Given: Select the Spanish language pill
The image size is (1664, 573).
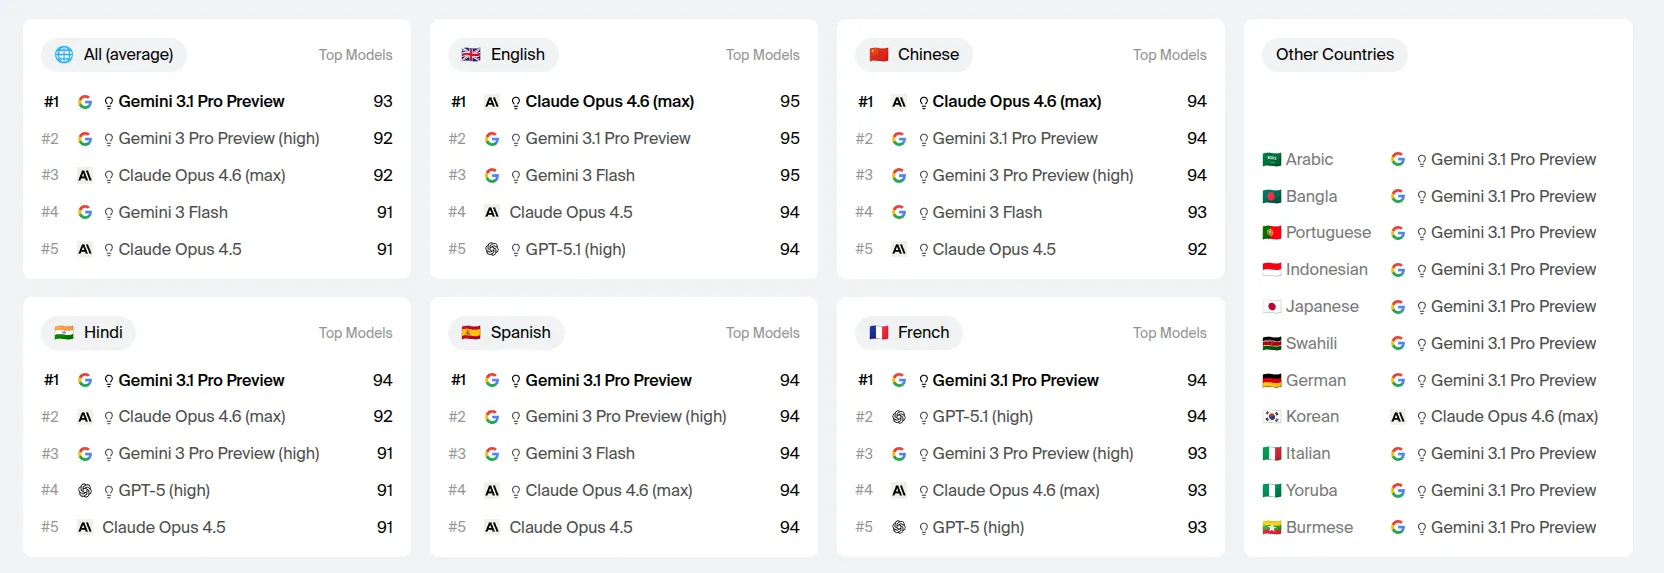Looking at the screenshot, I should (506, 332).
